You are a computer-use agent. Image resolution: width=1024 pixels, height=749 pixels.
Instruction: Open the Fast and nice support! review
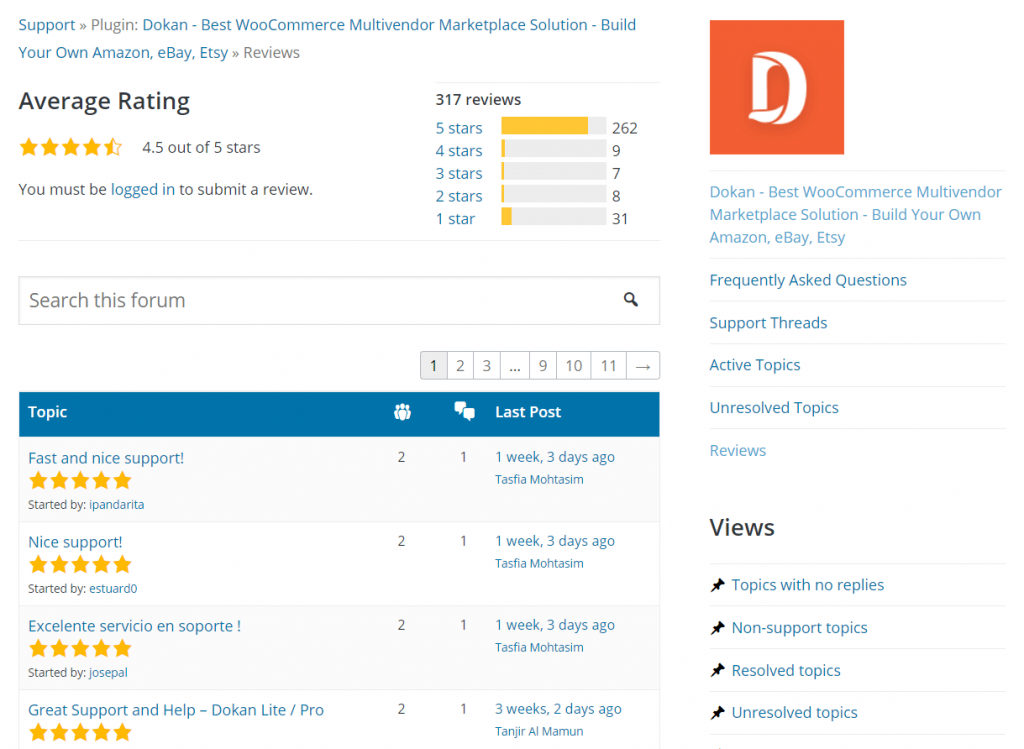click(106, 458)
